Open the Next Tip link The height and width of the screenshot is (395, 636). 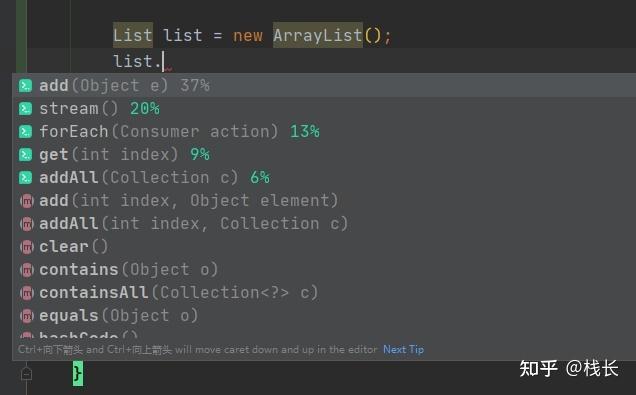pos(403,350)
